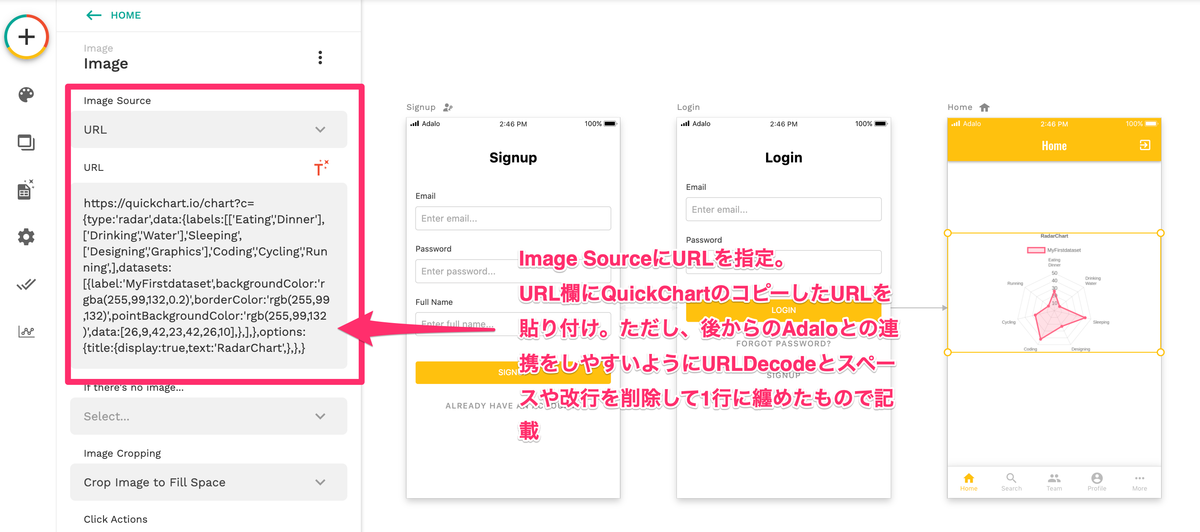Open the Database collections icon
1200x532 pixels.
tap(26, 190)
